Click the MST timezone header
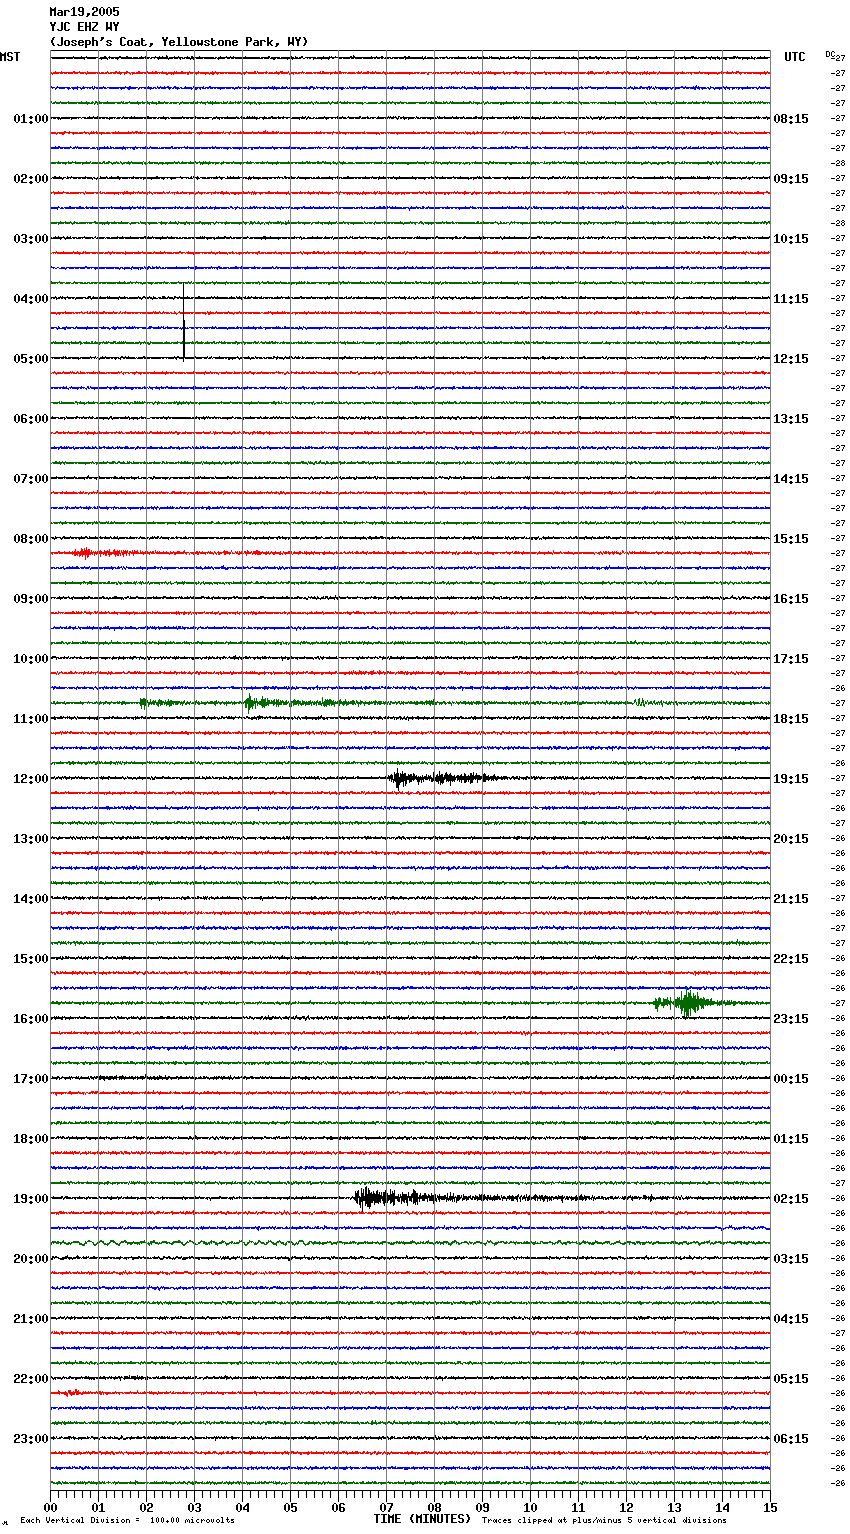Image resolution: width=850 pixels, height=1534 pixels. [10, 57]
